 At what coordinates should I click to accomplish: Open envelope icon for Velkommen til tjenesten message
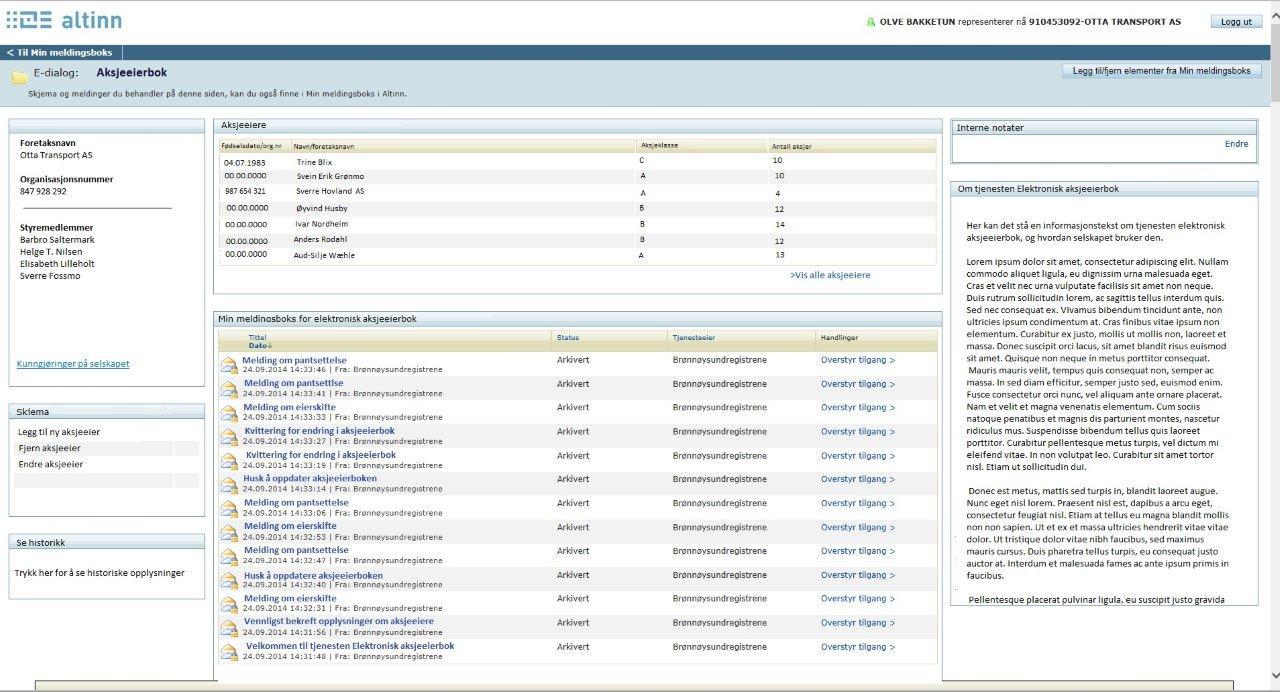(229, 651)
